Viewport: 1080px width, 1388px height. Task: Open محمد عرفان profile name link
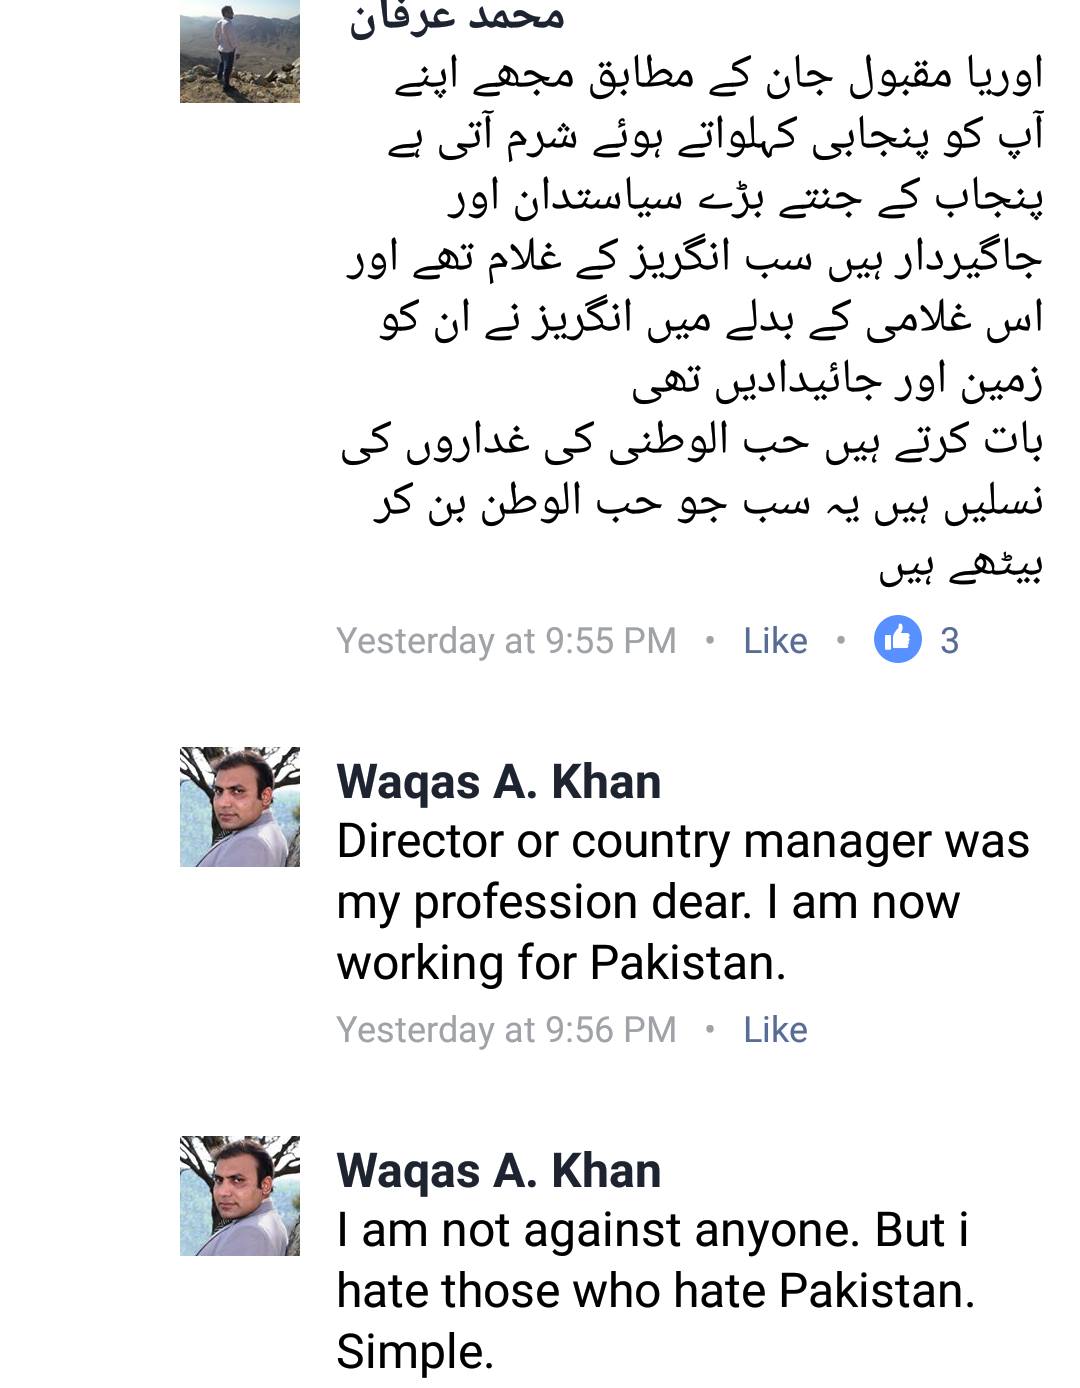pos(456,18)
